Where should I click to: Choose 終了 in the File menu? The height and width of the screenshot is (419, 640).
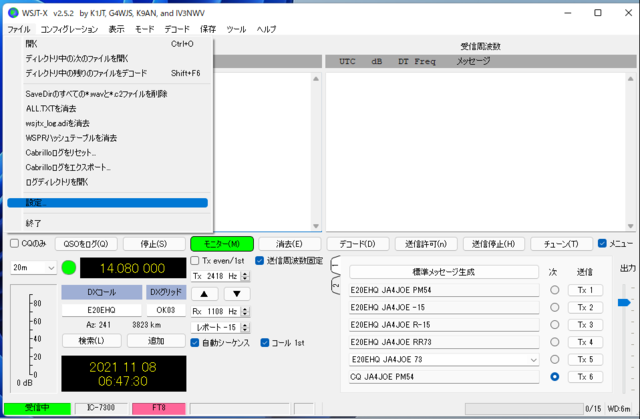click(107, 223)
